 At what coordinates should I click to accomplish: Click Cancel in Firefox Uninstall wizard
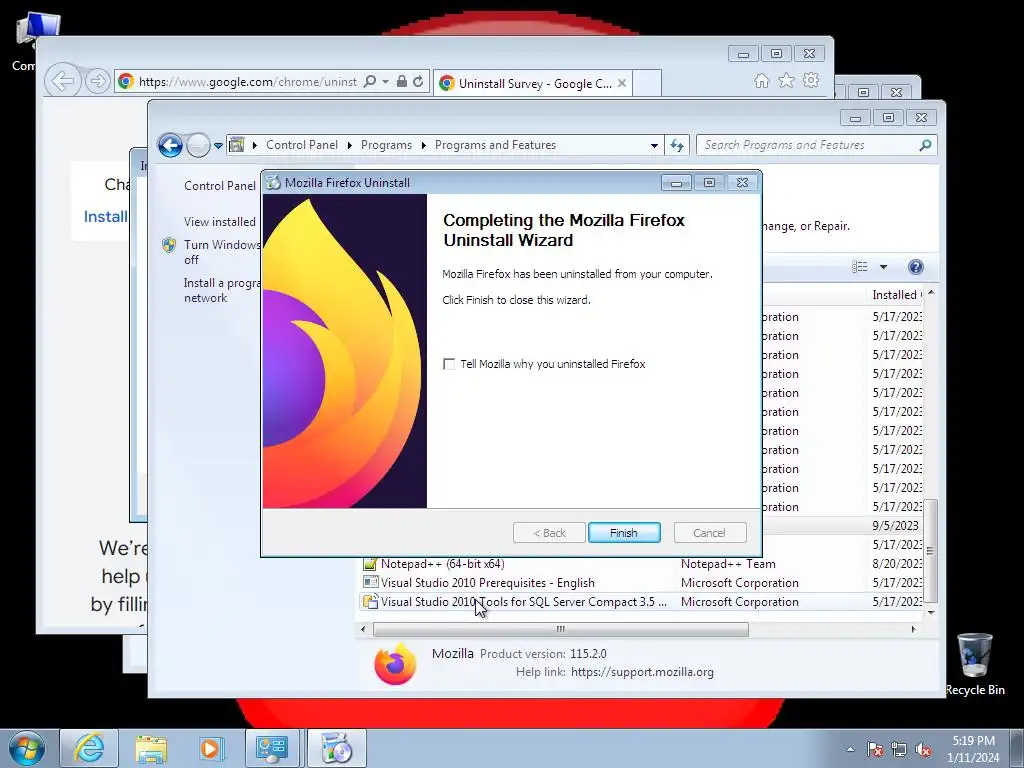pos(709,533)
